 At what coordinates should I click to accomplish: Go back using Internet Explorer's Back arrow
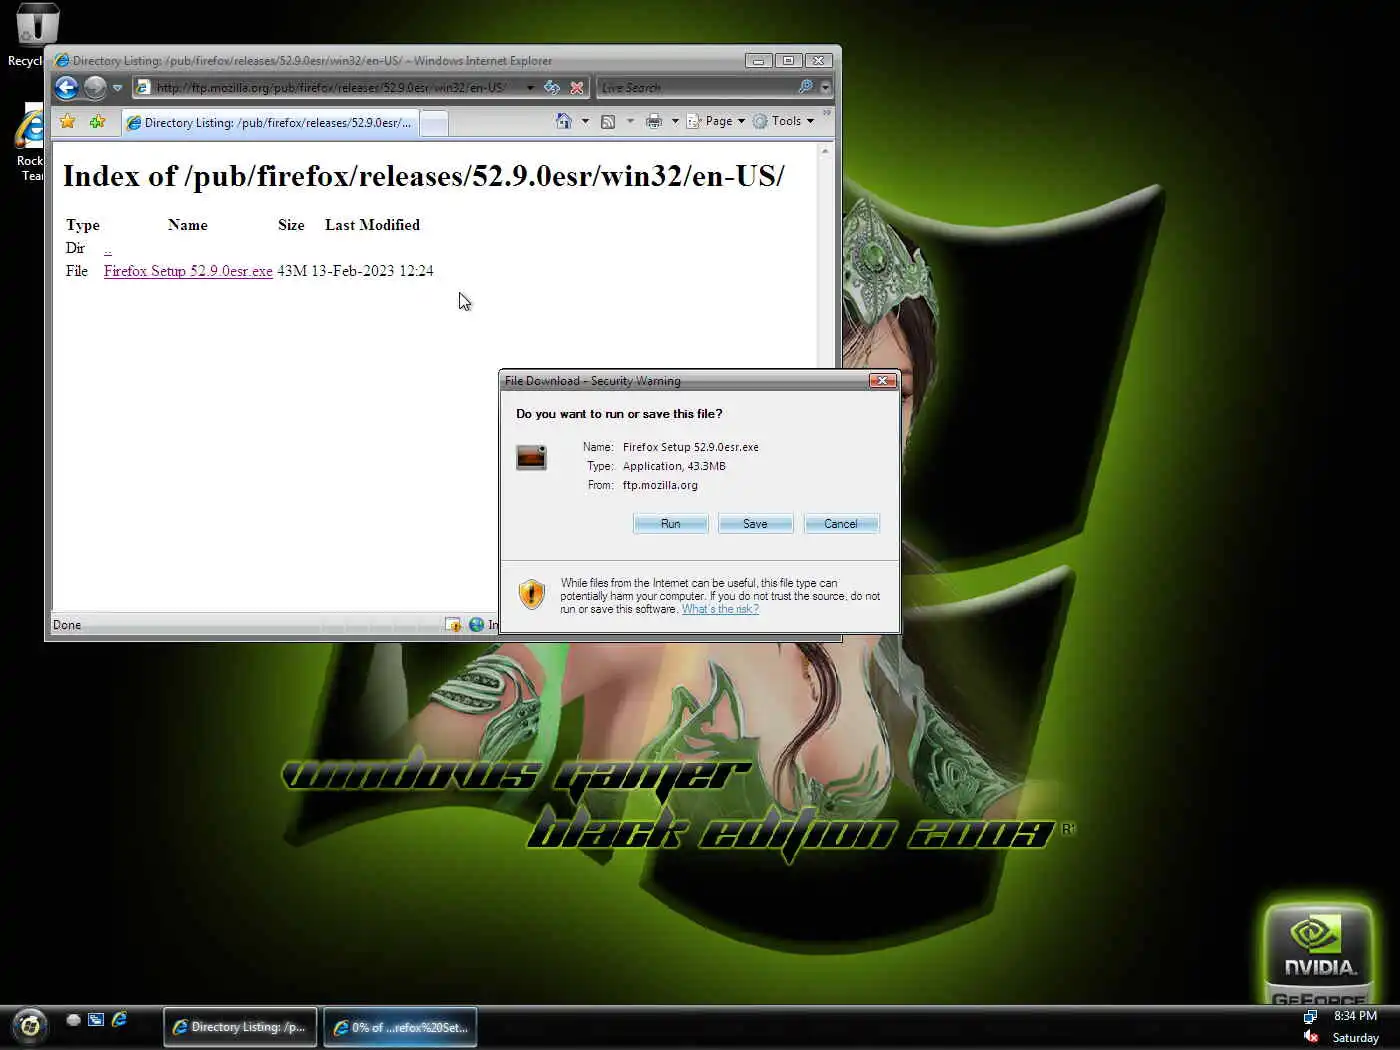pos(66,88)
